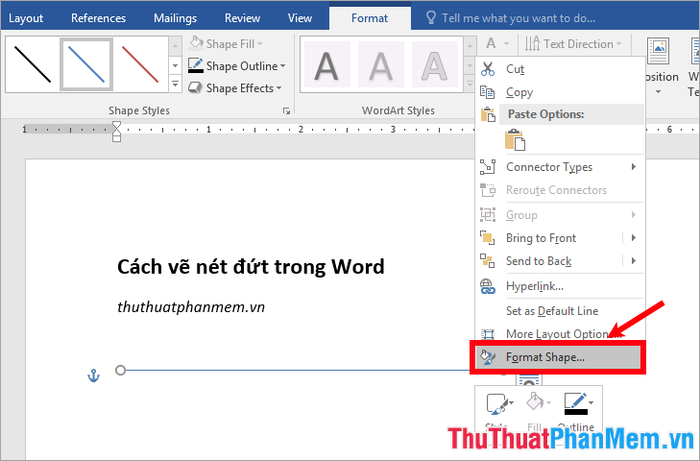
Task: Select Set as Default Line menu entry
Action: [x=552, y=311]
